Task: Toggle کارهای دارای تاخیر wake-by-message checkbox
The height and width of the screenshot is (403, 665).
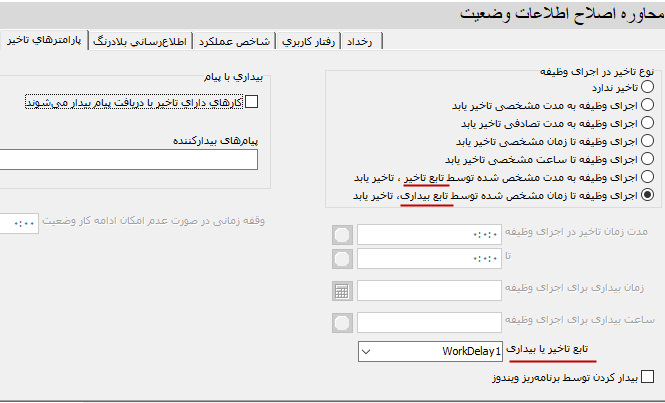Action: pos(251,101)
